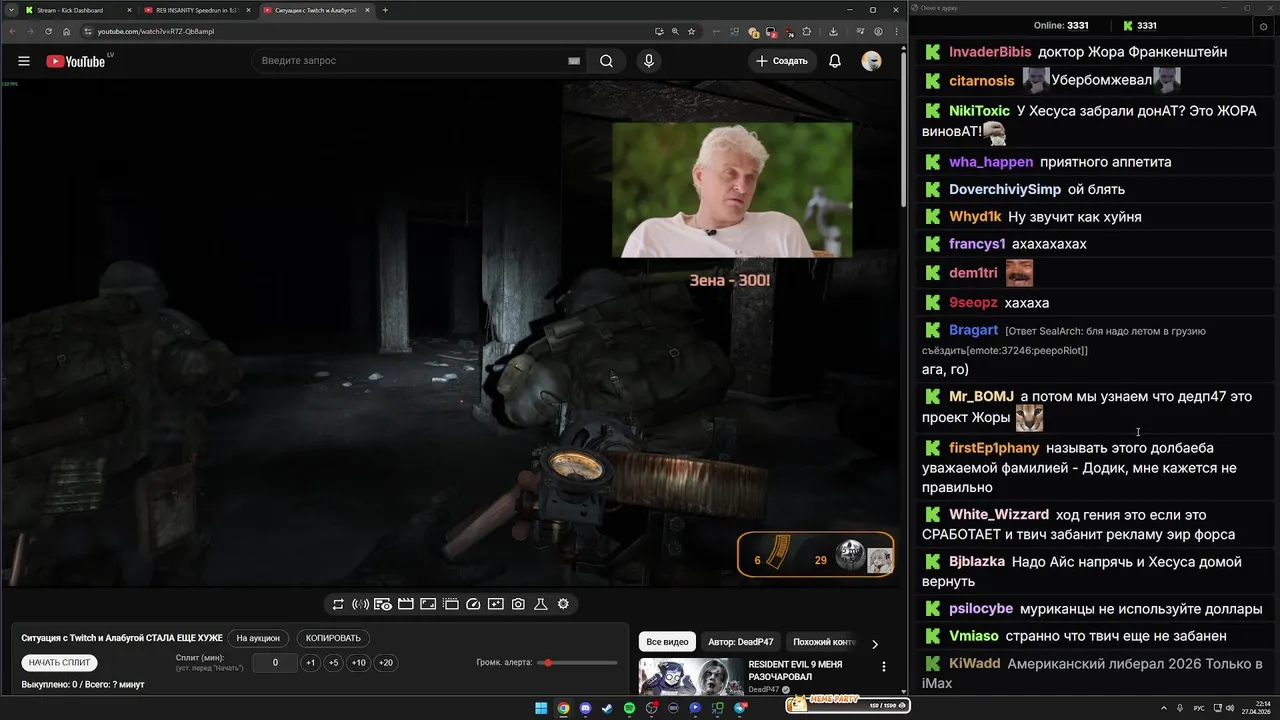
Task: Open options menu for RESIDENT EVIL 9 video
Action: (x=883, y=666)
